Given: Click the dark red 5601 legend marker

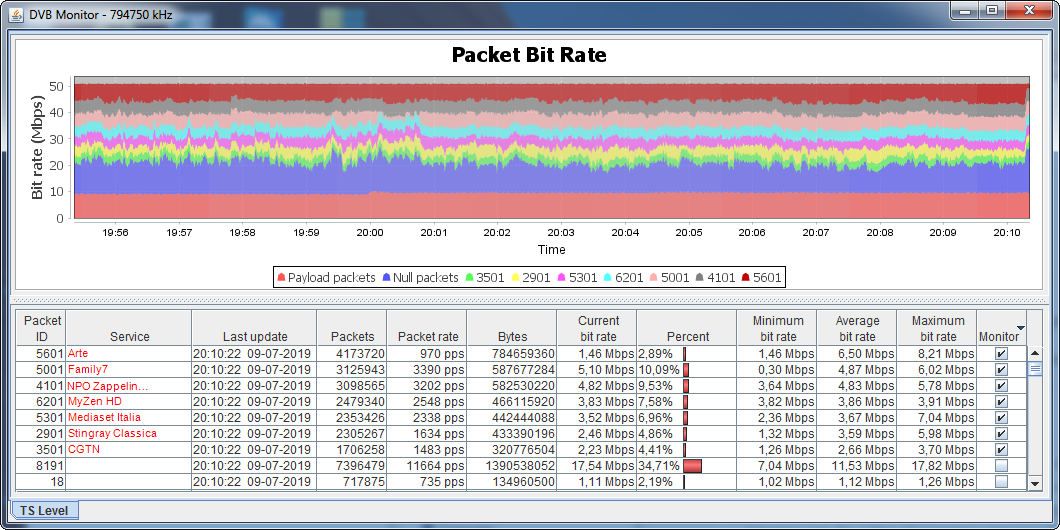Looking at the screenshot, I should (x=746, y=277).
